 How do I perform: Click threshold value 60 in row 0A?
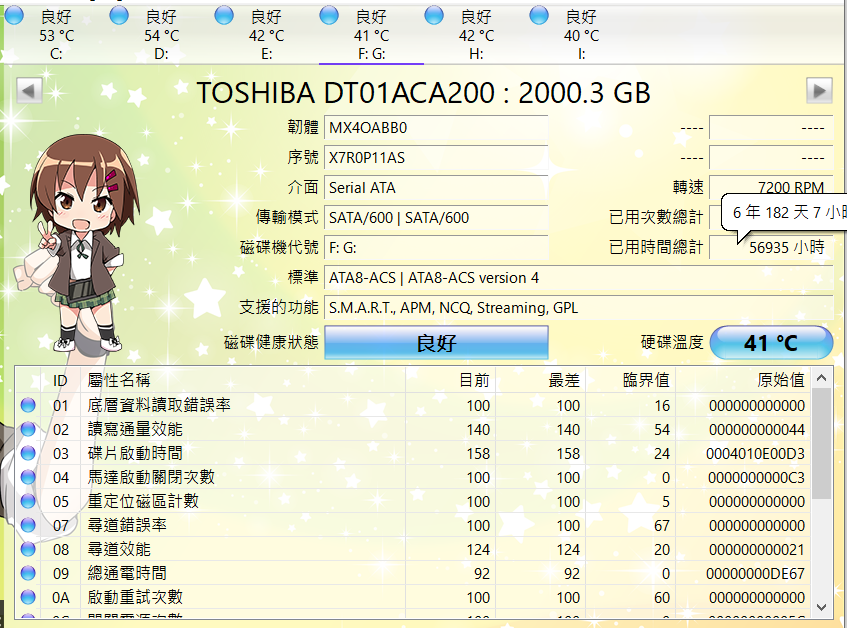pyautogui.click(x=662, y=598)
